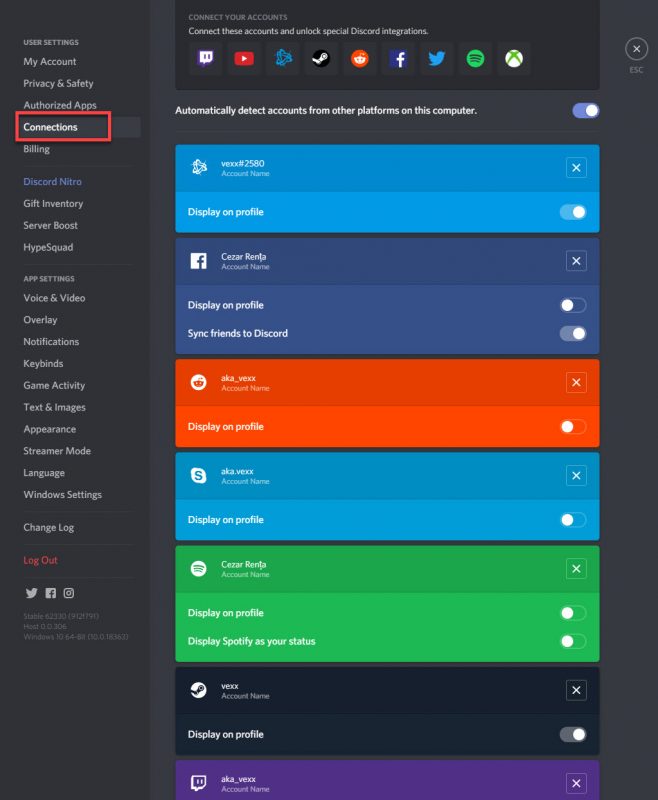658x800 pixels.
Task: Click the Steam logo on vexx card
Action: click(x=198, y=690)
